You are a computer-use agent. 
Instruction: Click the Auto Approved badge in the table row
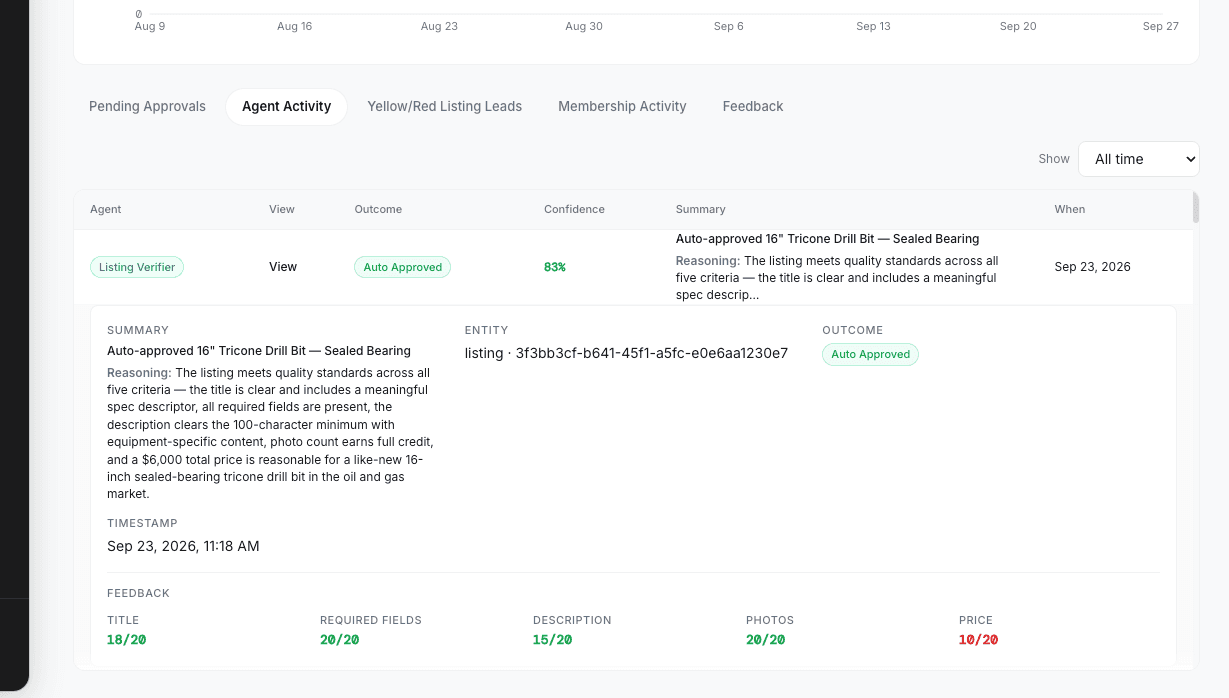(x=402, y=267)
